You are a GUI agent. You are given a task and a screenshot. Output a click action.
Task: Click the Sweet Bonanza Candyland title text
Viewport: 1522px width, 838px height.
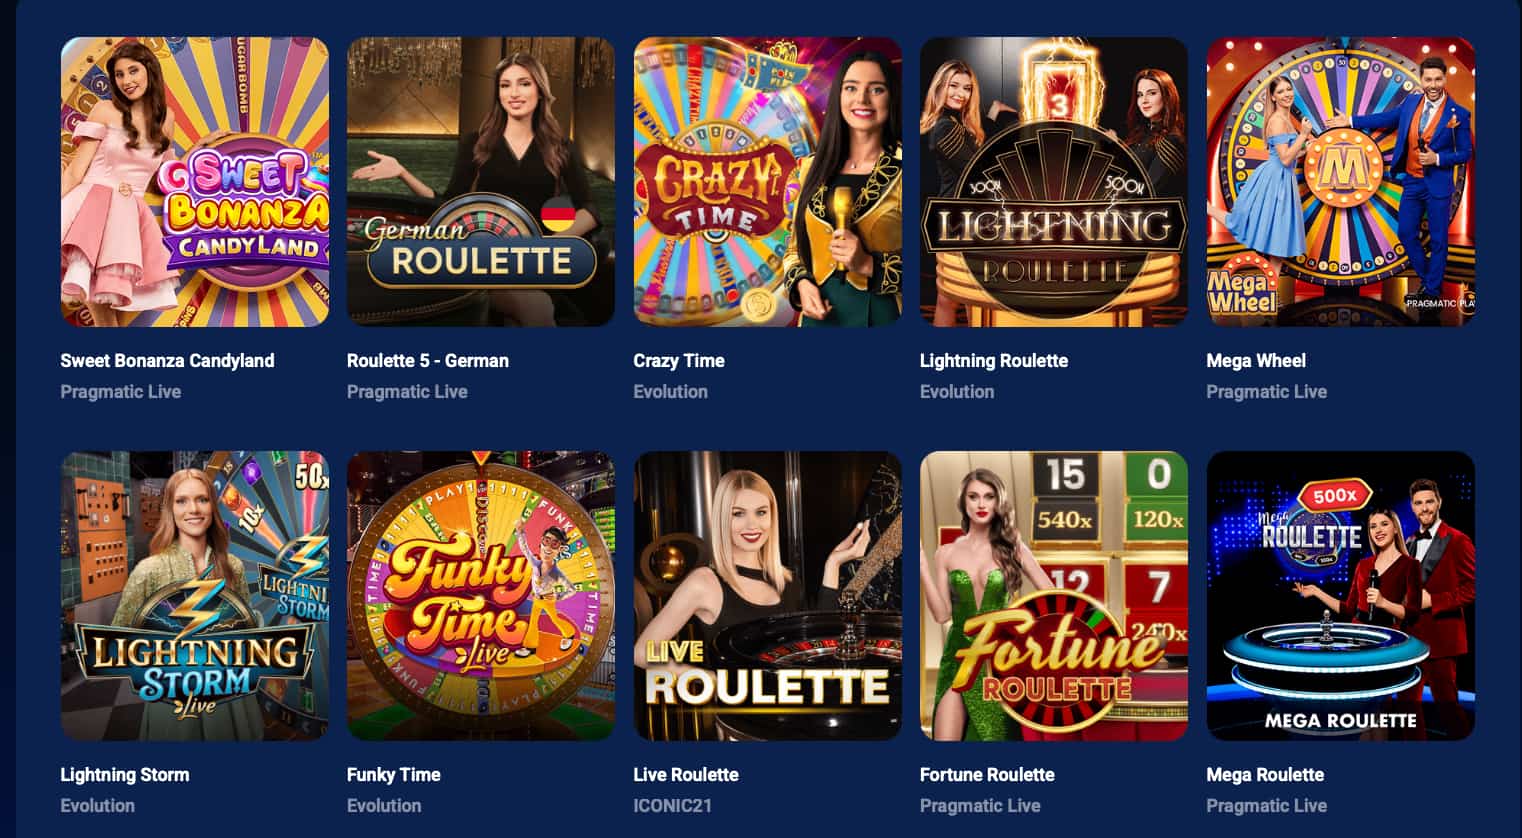167,361
